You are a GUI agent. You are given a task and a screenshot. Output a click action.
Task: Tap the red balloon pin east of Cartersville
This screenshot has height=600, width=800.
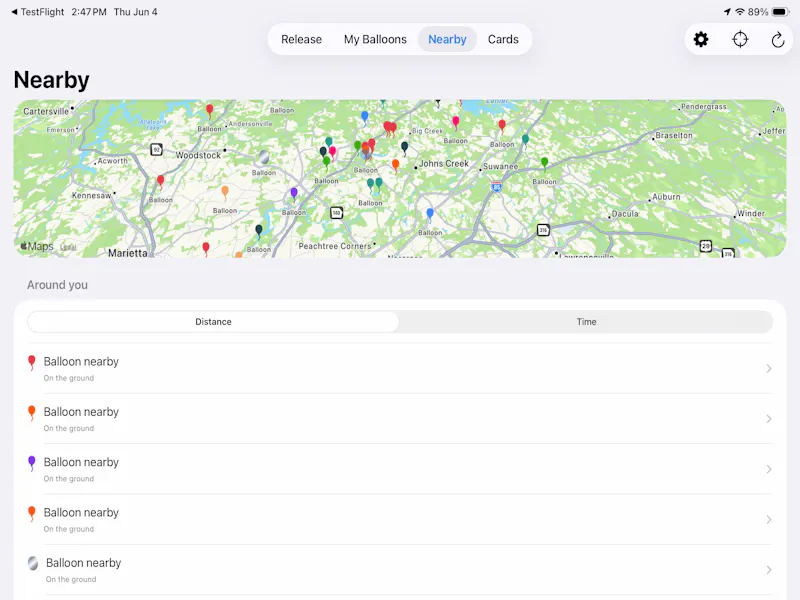209,111
